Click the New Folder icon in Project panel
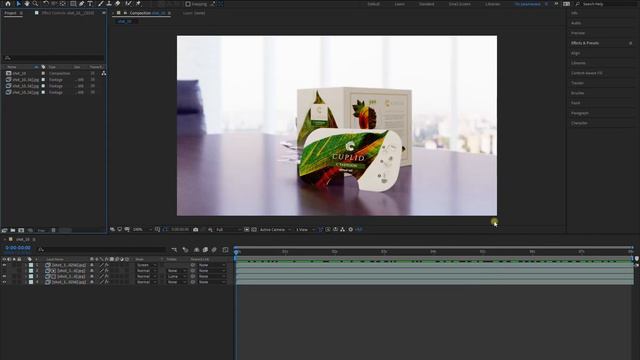 click(13, 230)
